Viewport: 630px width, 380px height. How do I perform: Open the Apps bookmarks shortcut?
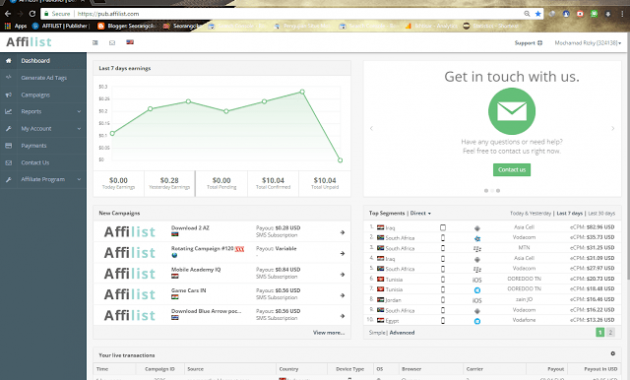tap(16, 26)
